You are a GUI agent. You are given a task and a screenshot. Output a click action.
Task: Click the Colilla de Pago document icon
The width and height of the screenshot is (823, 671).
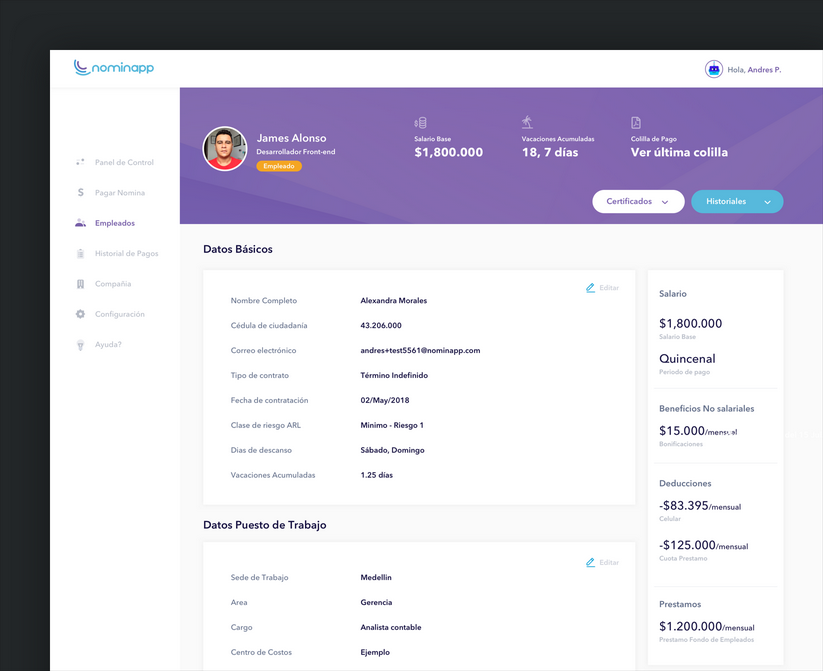pos(636,123)
